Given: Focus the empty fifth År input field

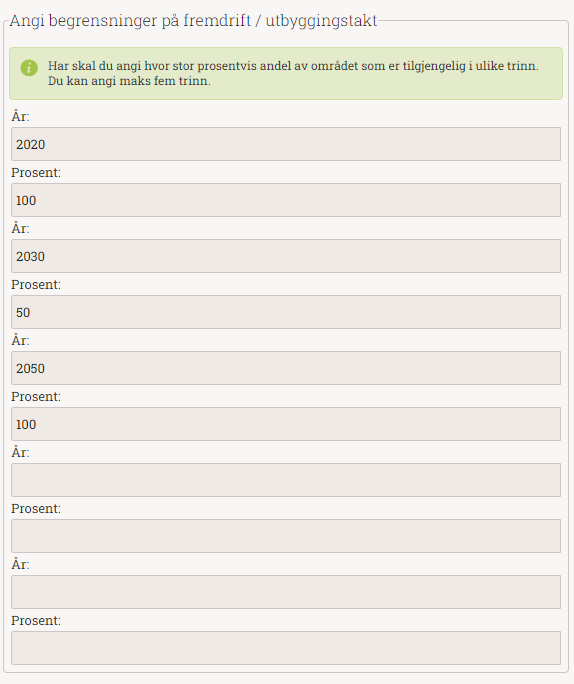Looking at the screenshot, I should tap(286, 592).
